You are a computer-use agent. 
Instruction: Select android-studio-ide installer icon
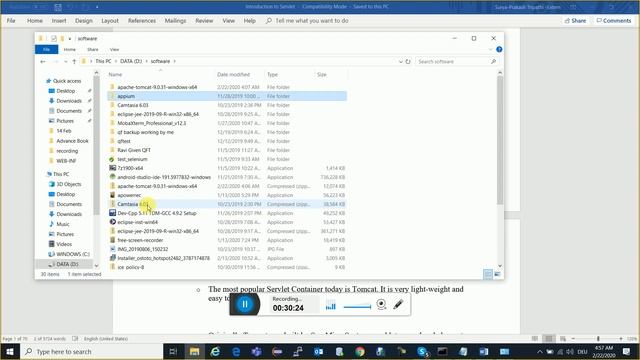point(112,177)
